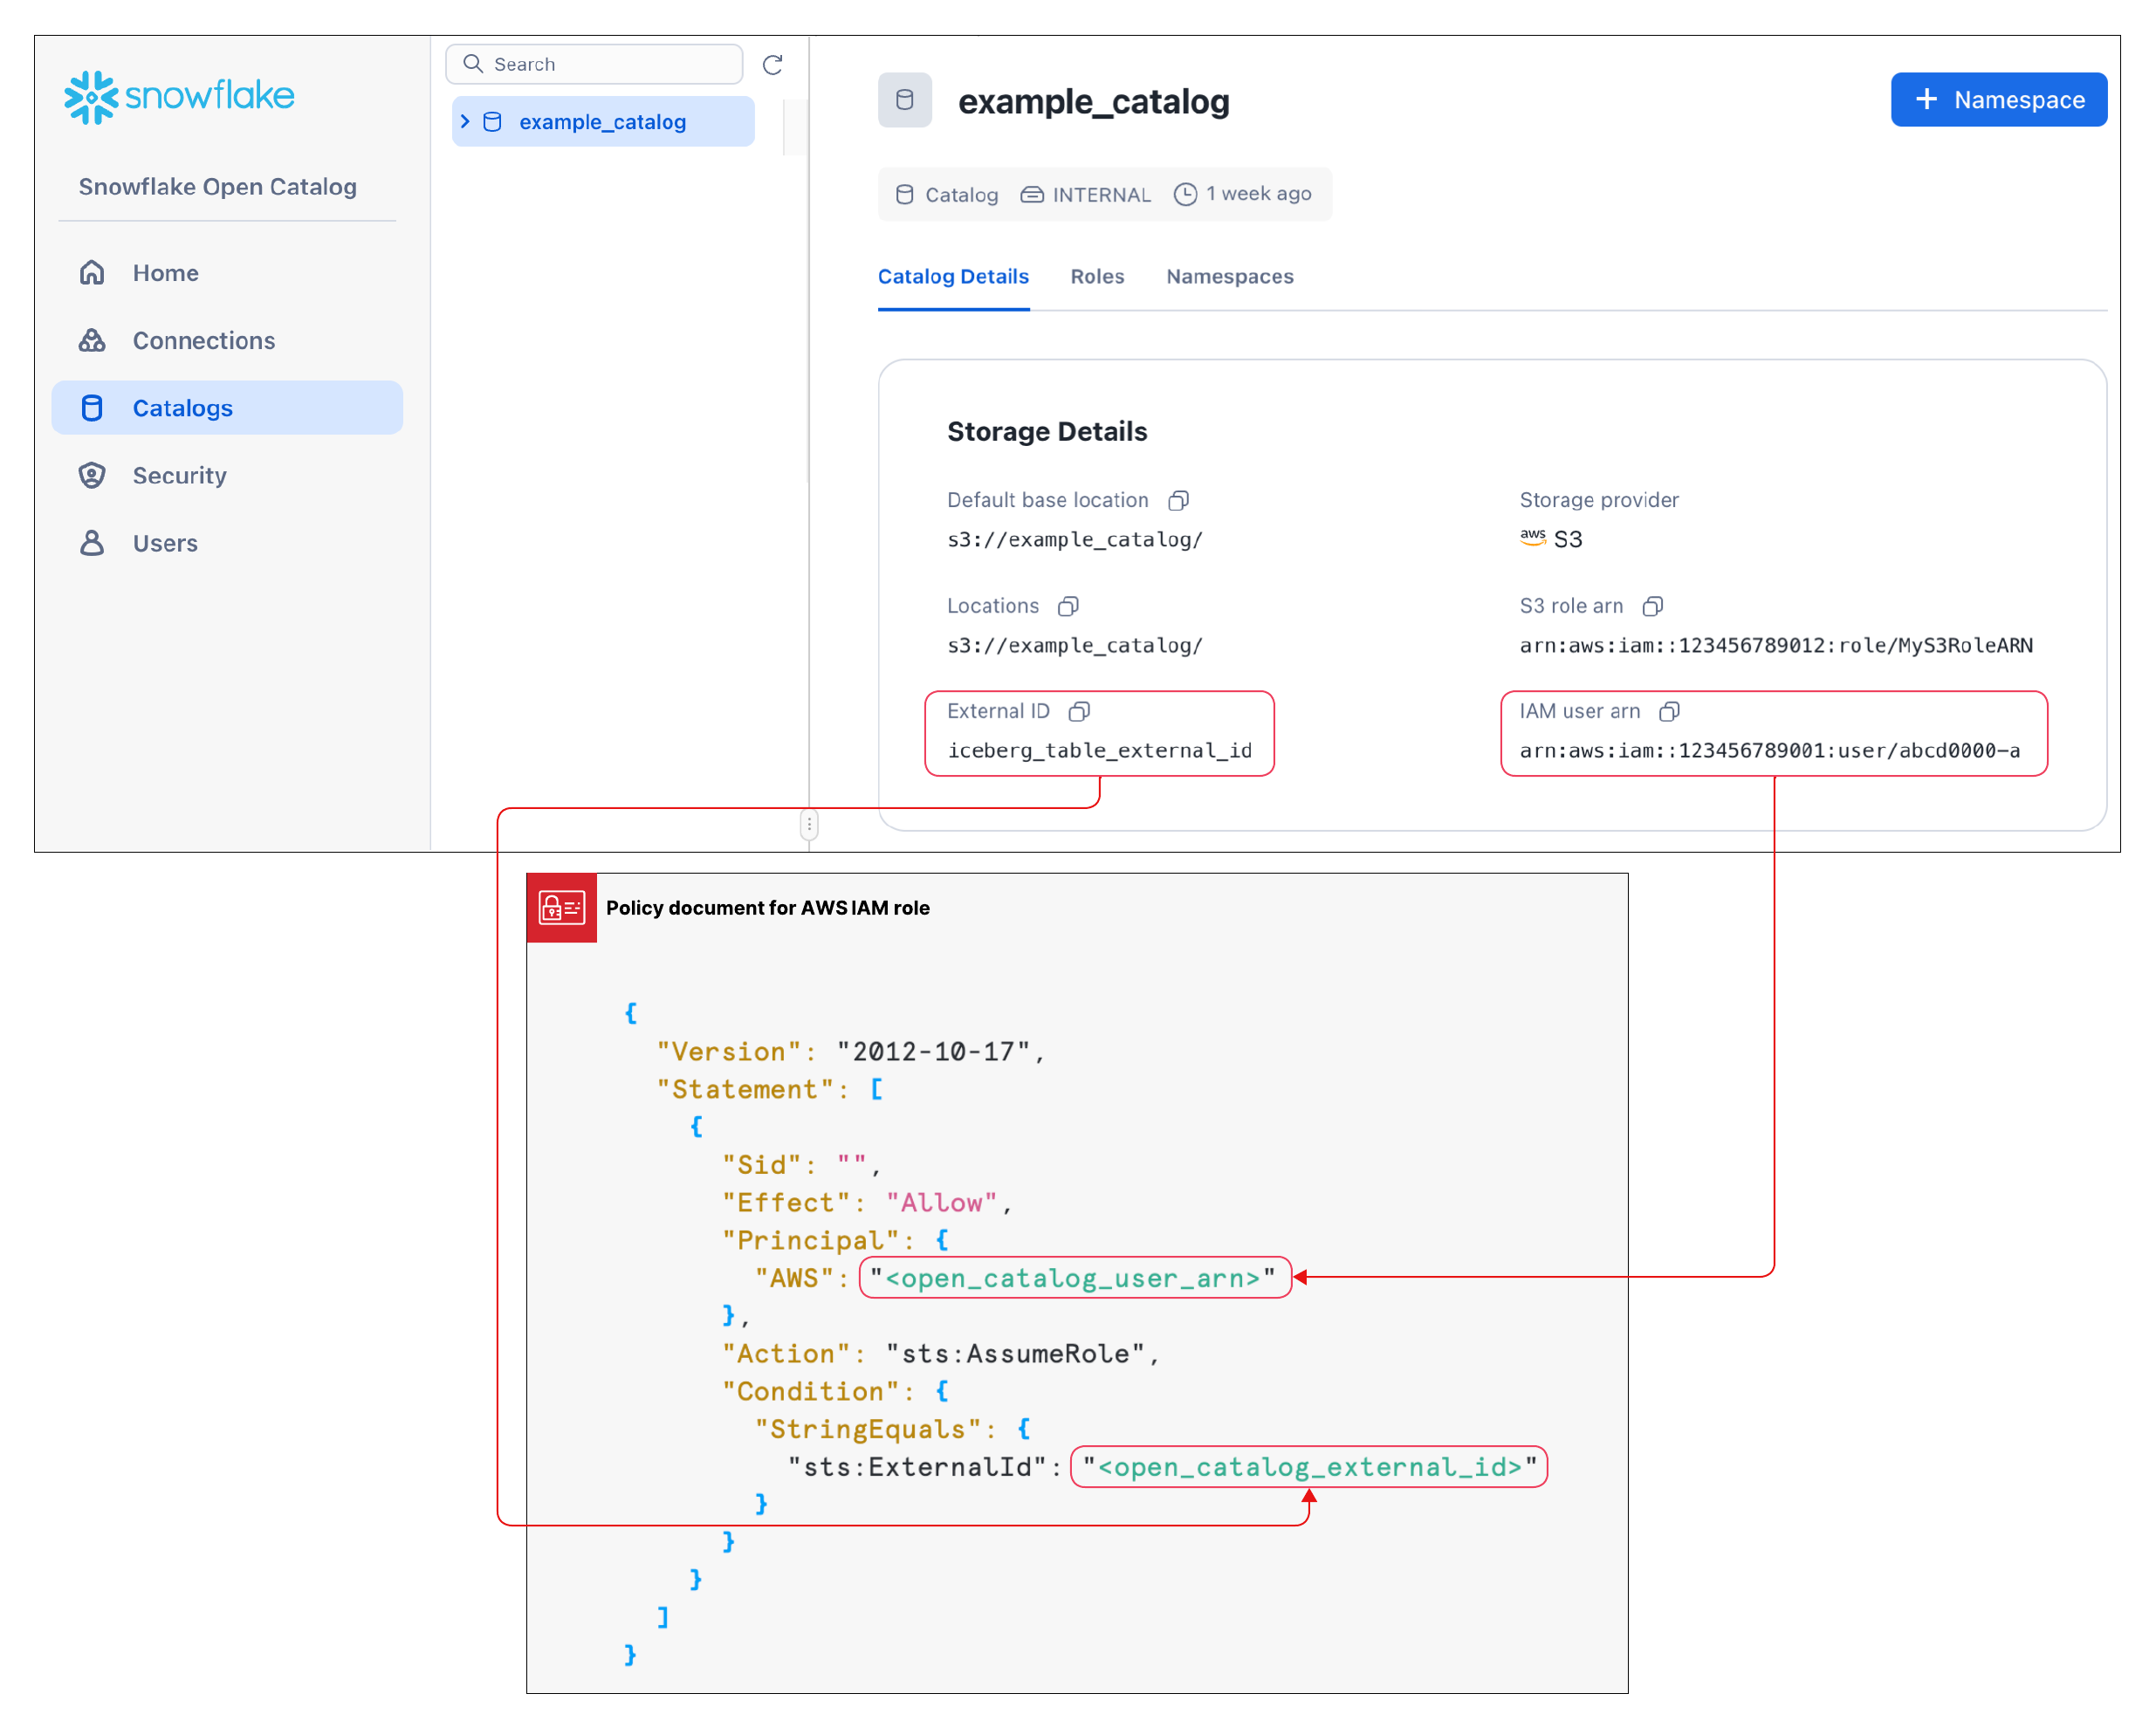Screen dimensions: 2156x1728
Task: Click the refresh icon beside Search
Action: pos(772,65)
